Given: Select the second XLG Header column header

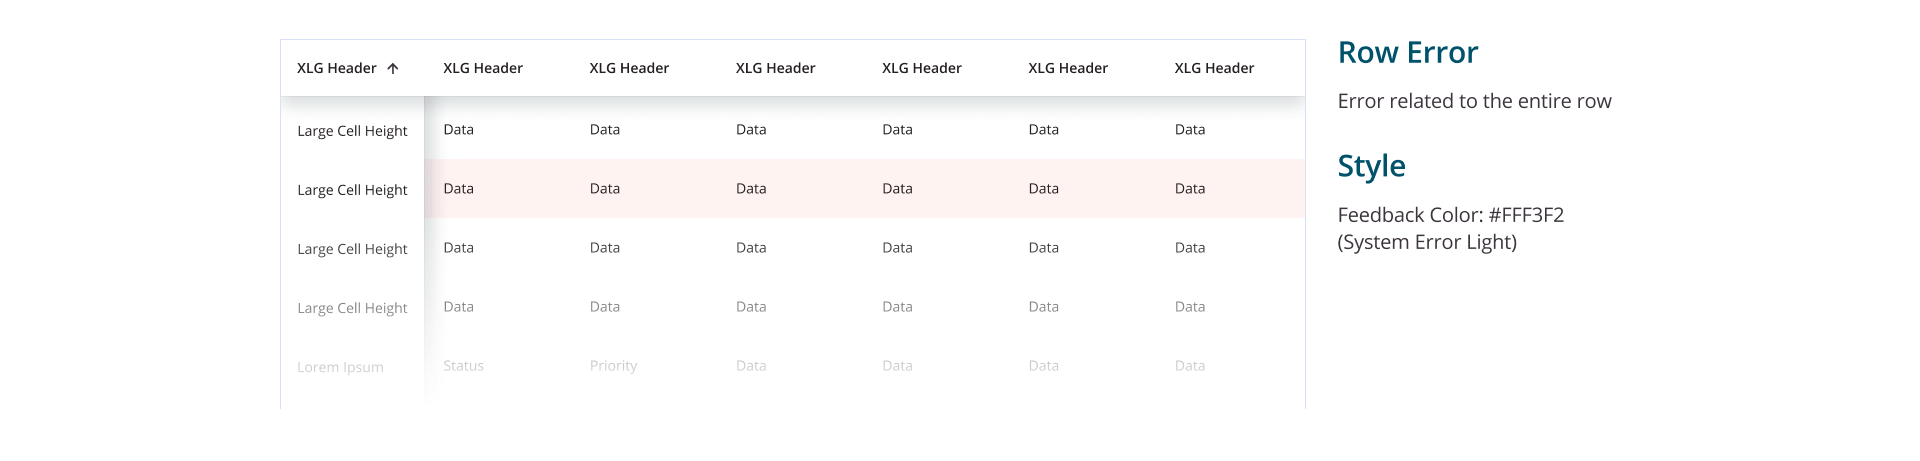Looking at the screenshot, I should click(483, 69).
